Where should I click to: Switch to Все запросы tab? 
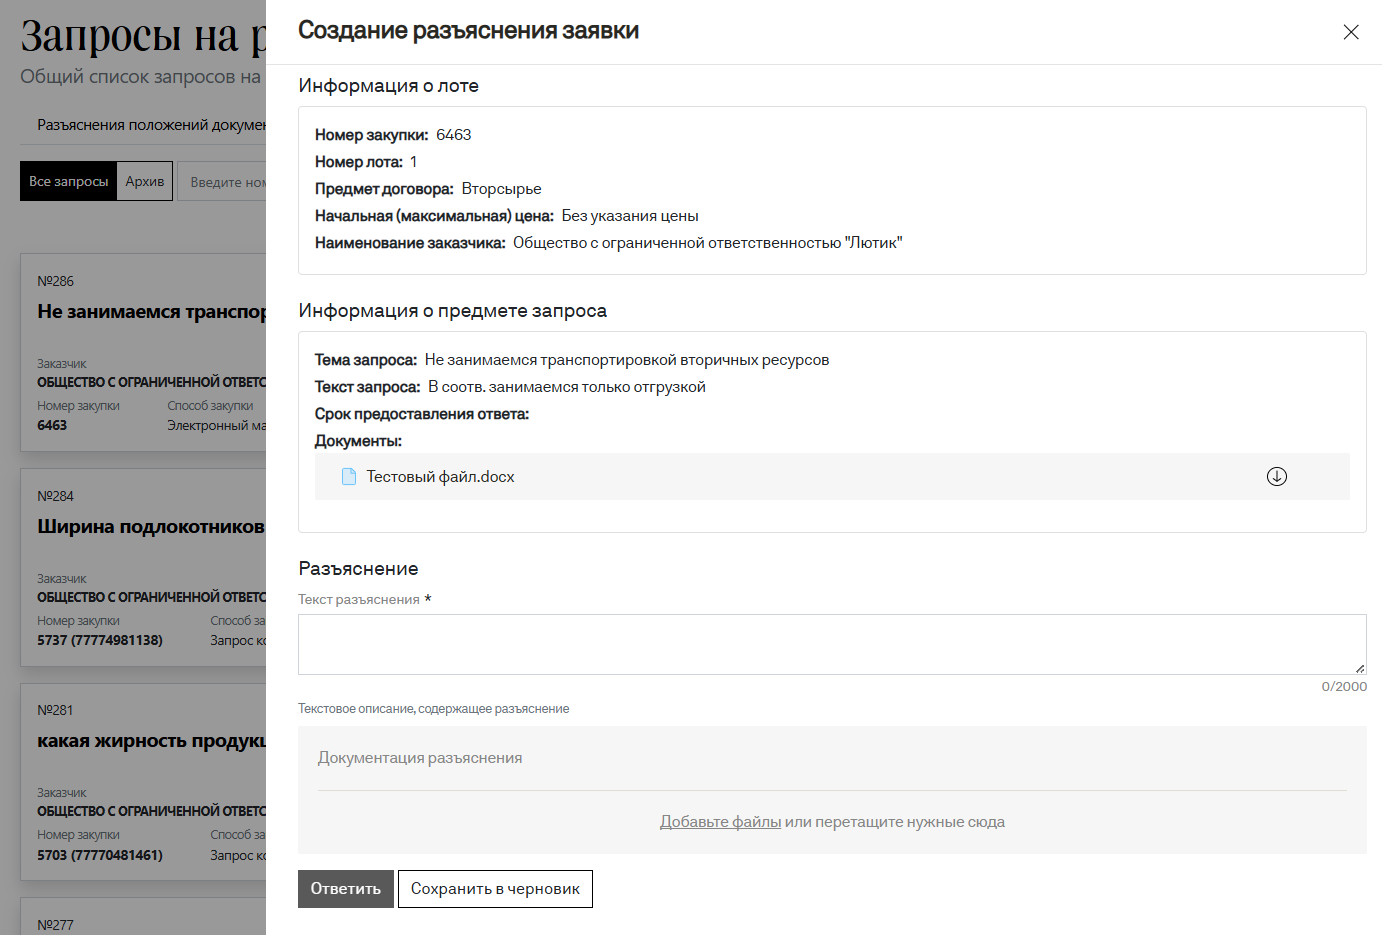click(68, 181)
